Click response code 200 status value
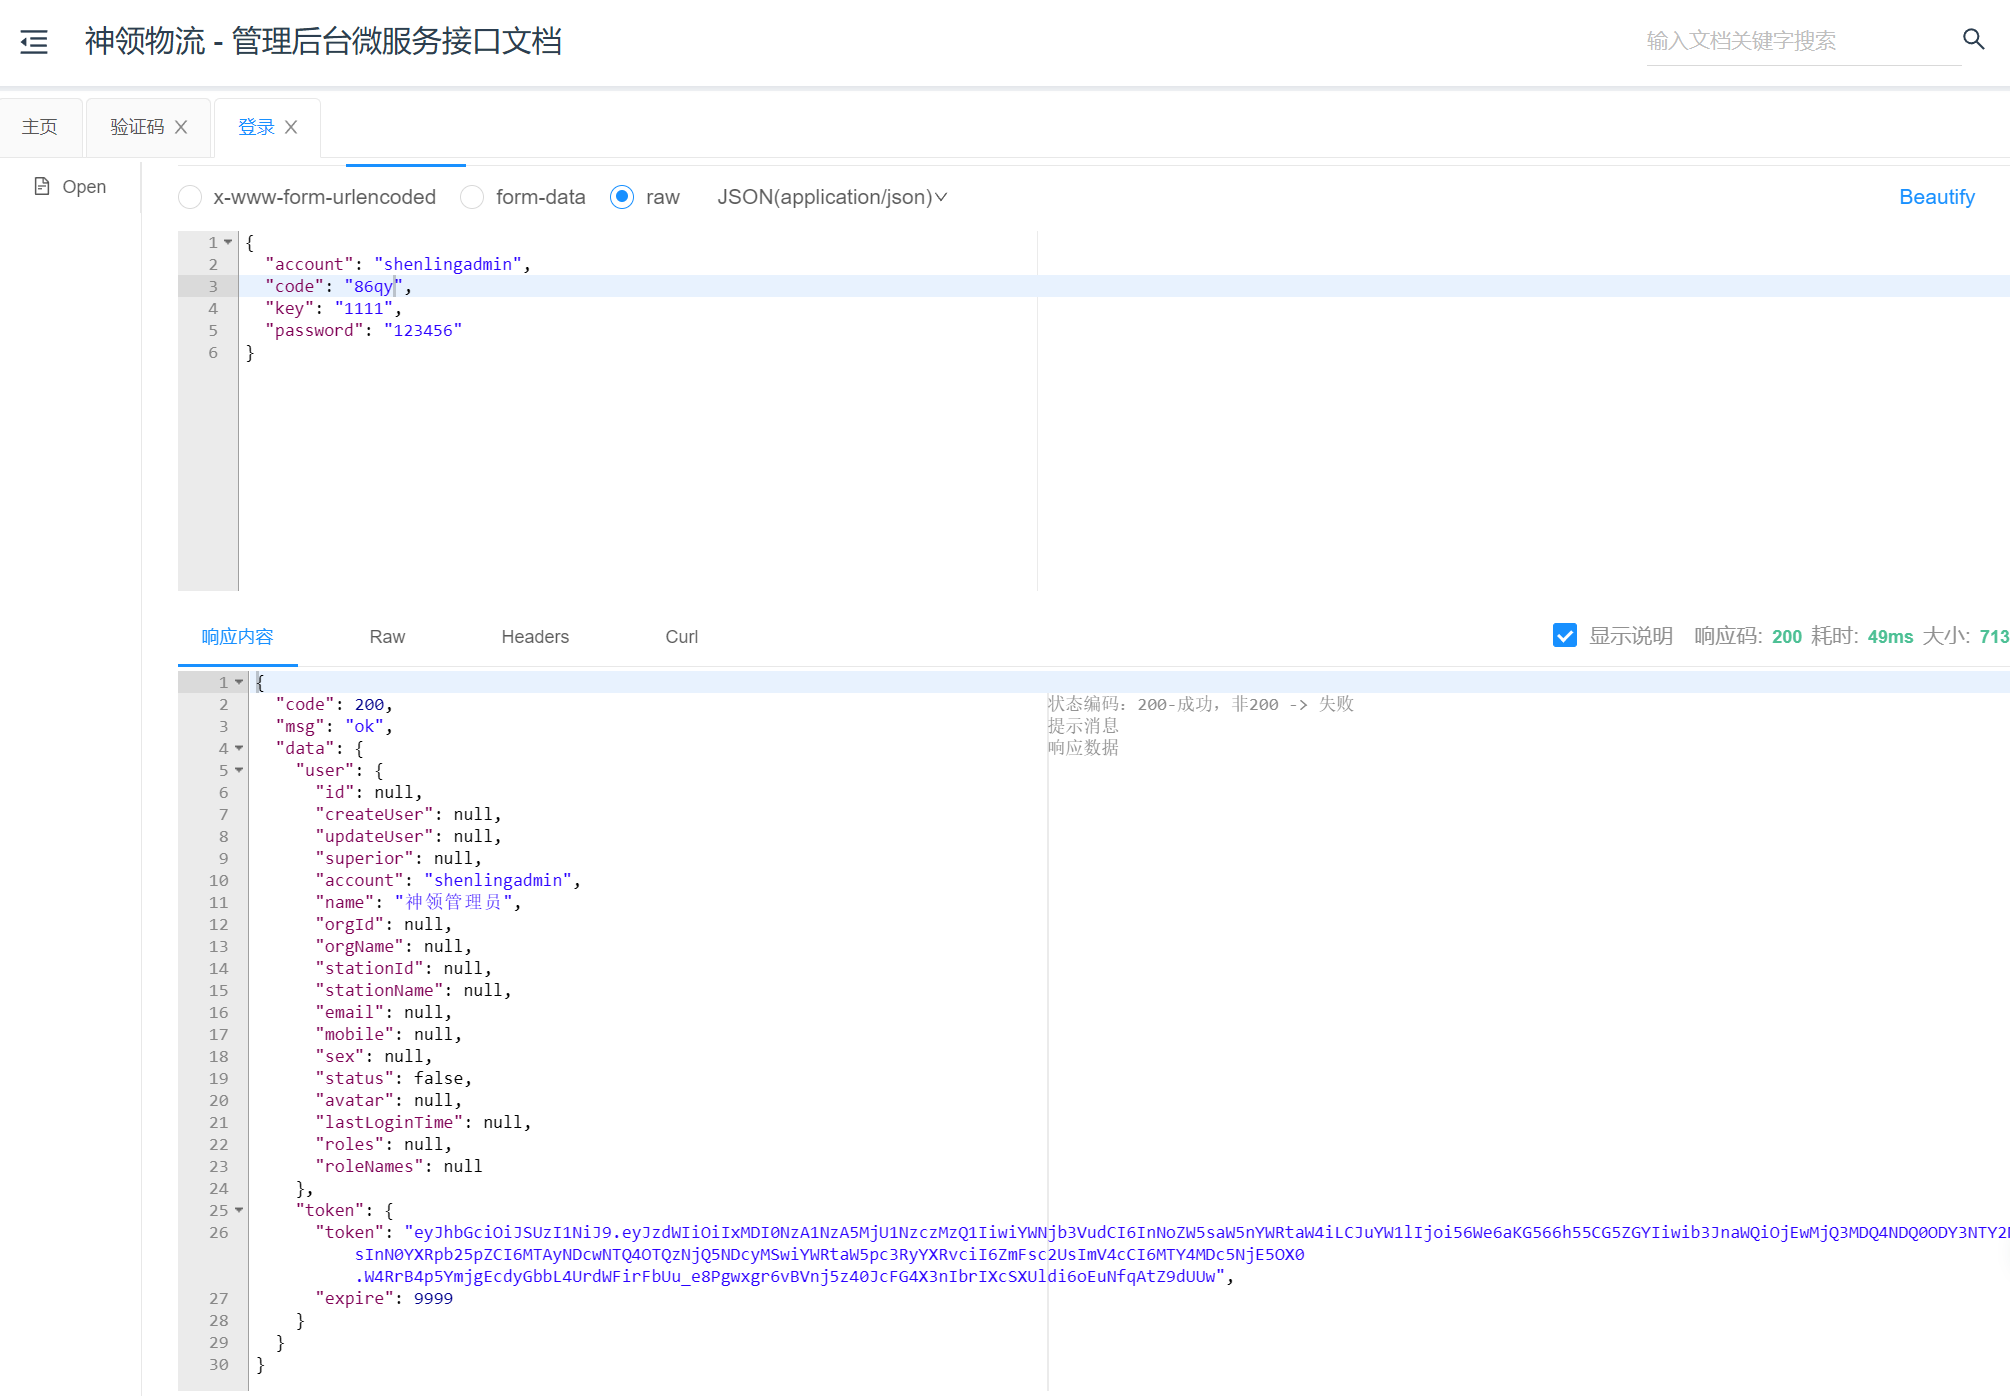The image size is (2010, 1396). (x=1787, y=636)
